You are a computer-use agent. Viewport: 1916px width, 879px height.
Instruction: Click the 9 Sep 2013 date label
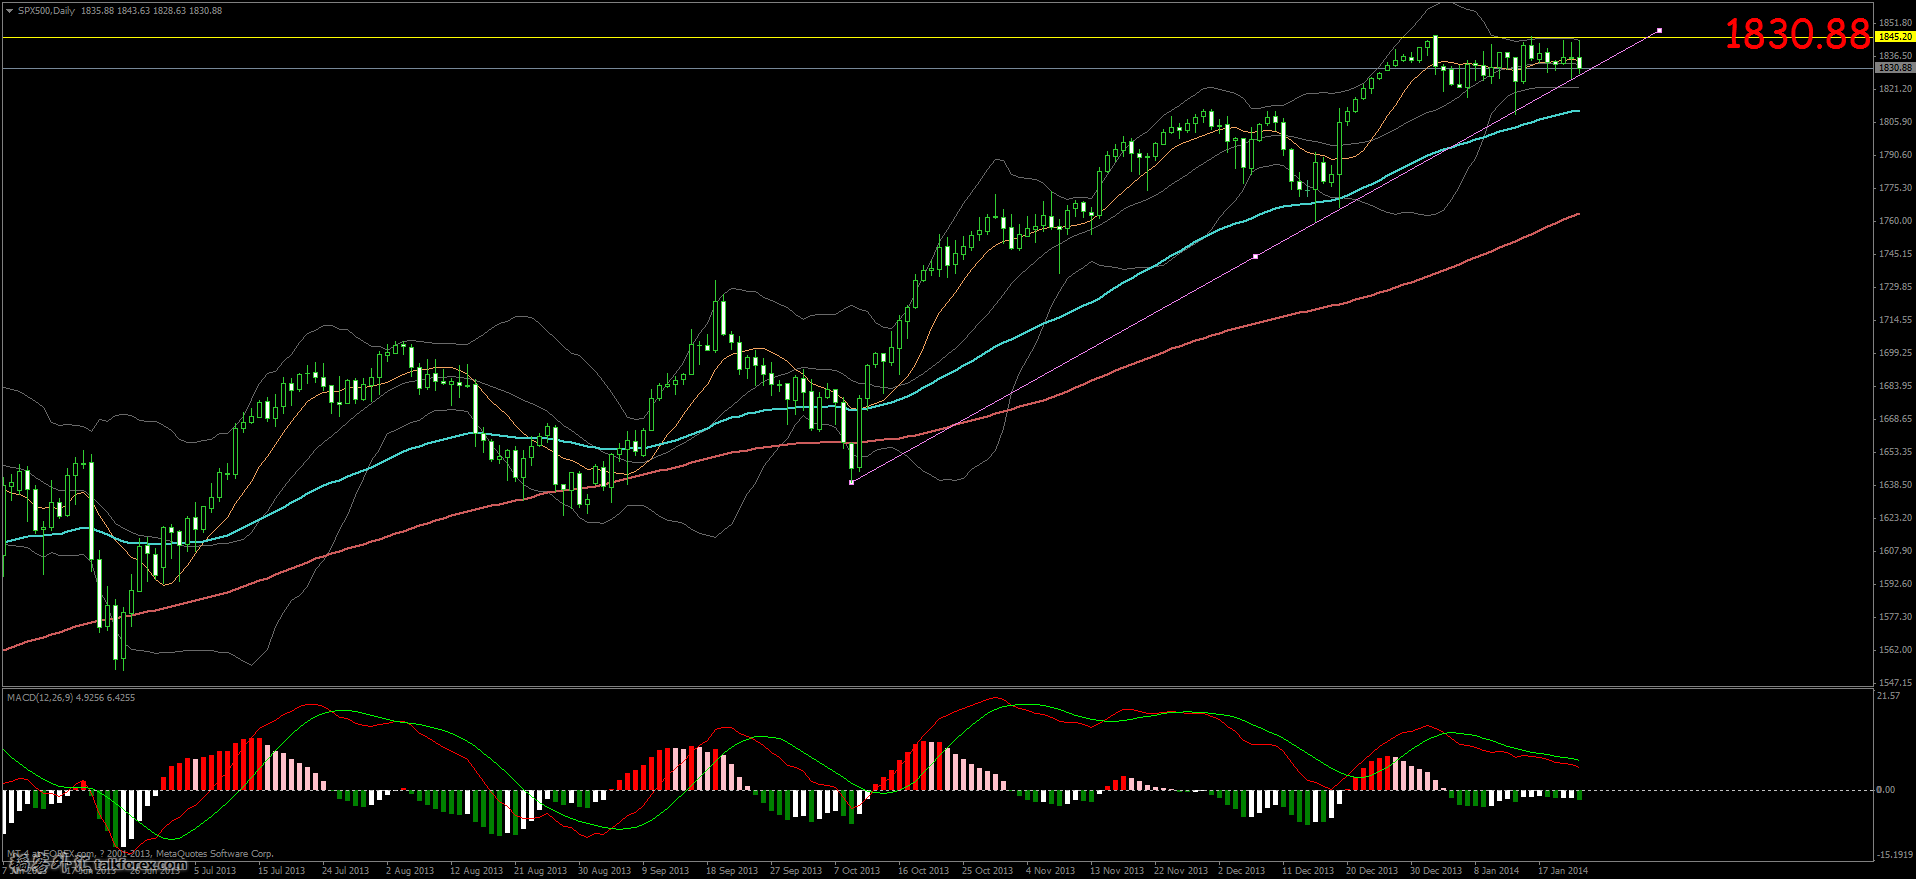point(666,870)
